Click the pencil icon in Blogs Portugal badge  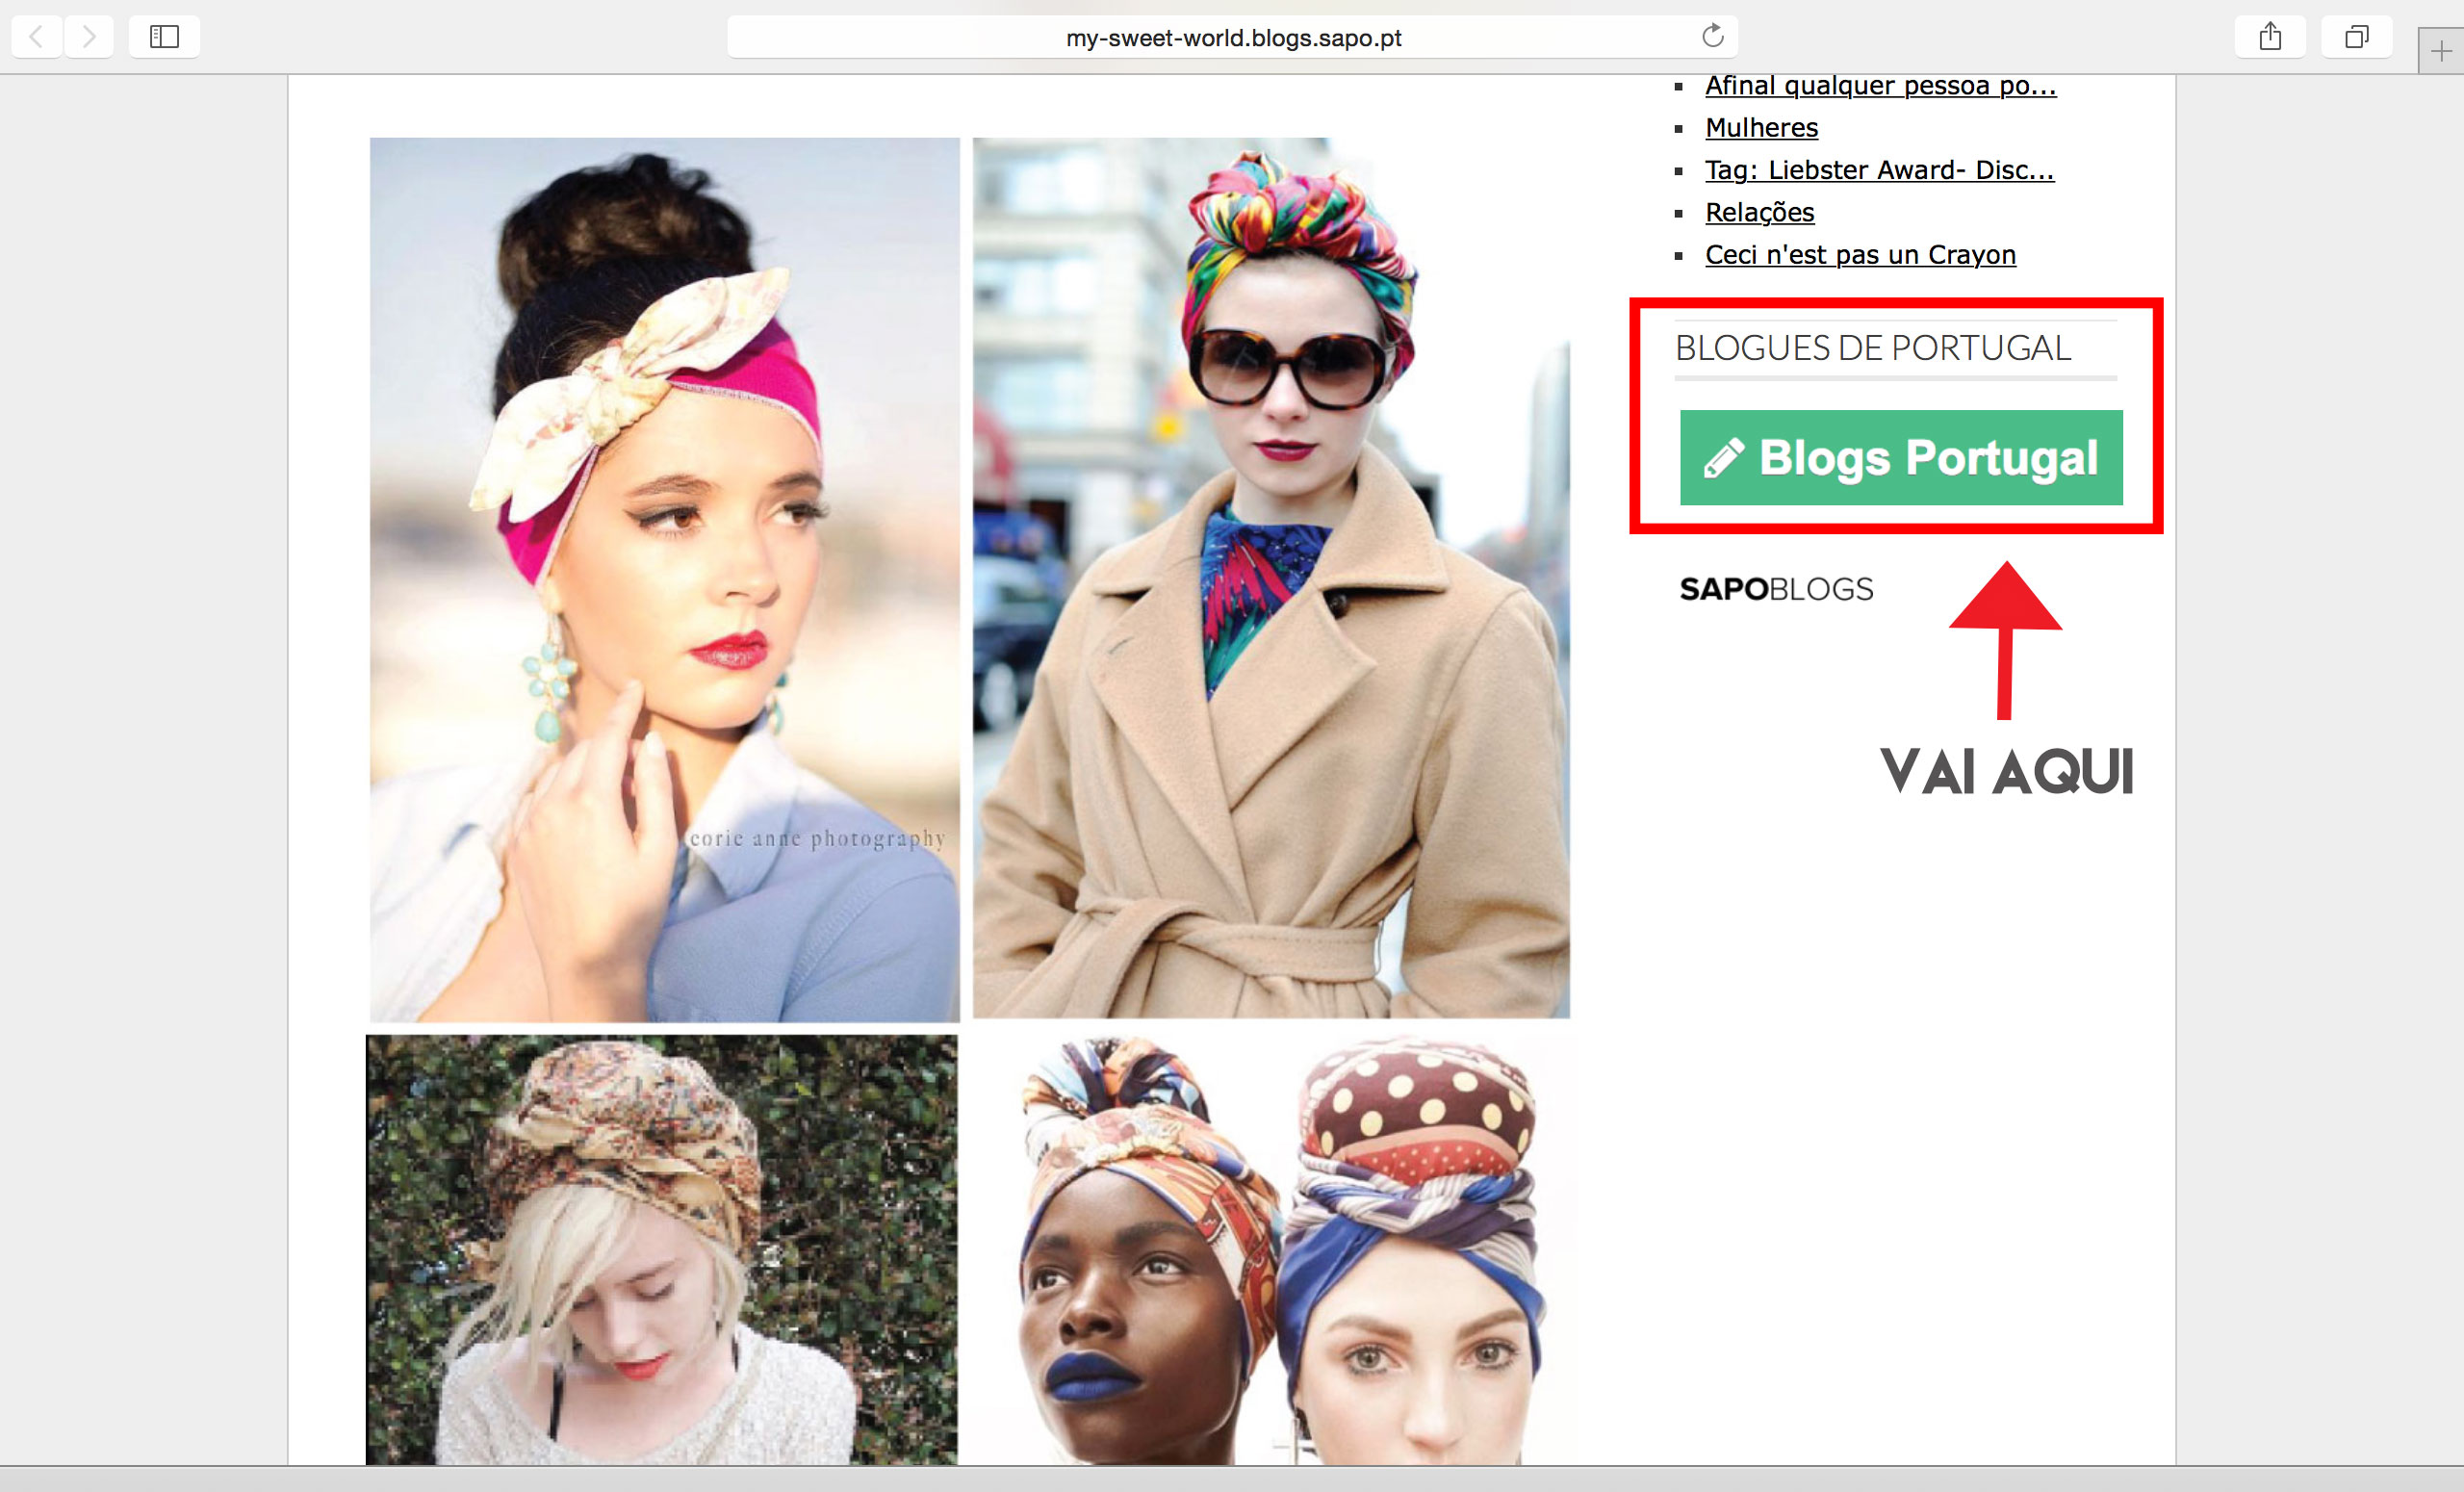tap(1723, 458)
